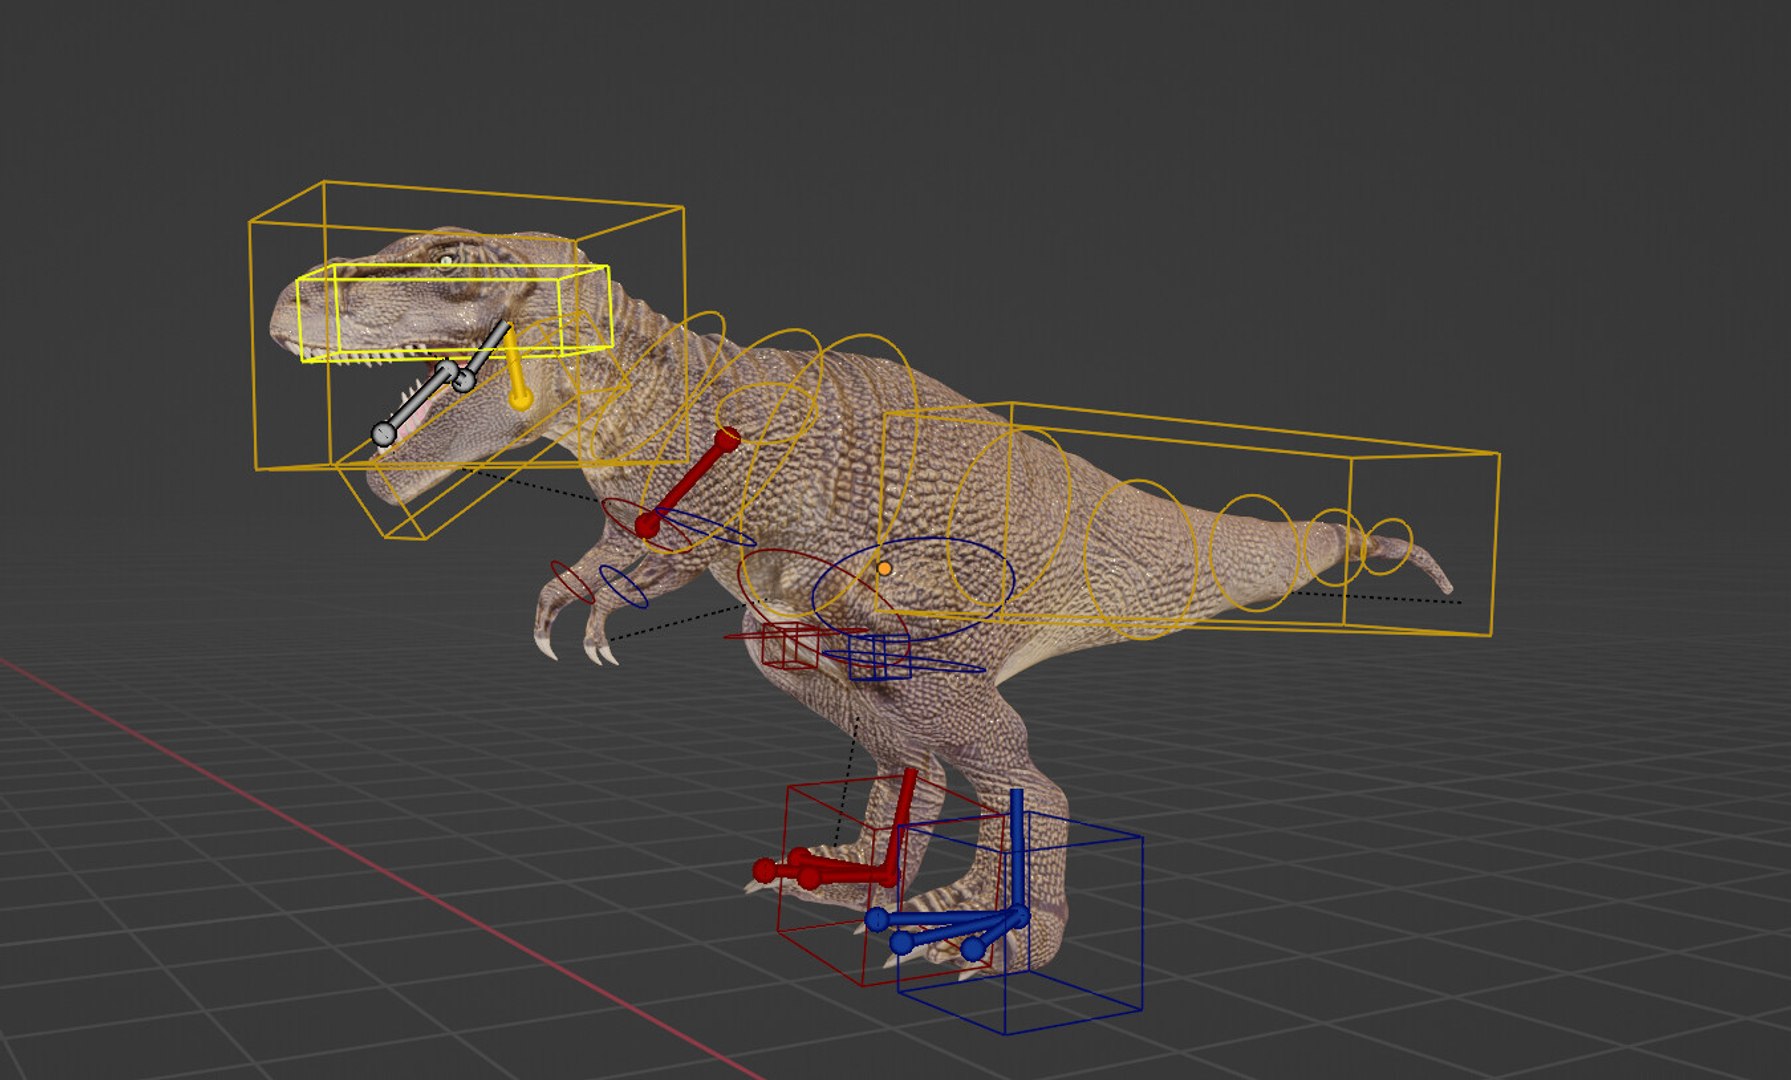Select the short orange bone behind the jaw
Screen dimensions: 1791x1080
pos(516,369)
